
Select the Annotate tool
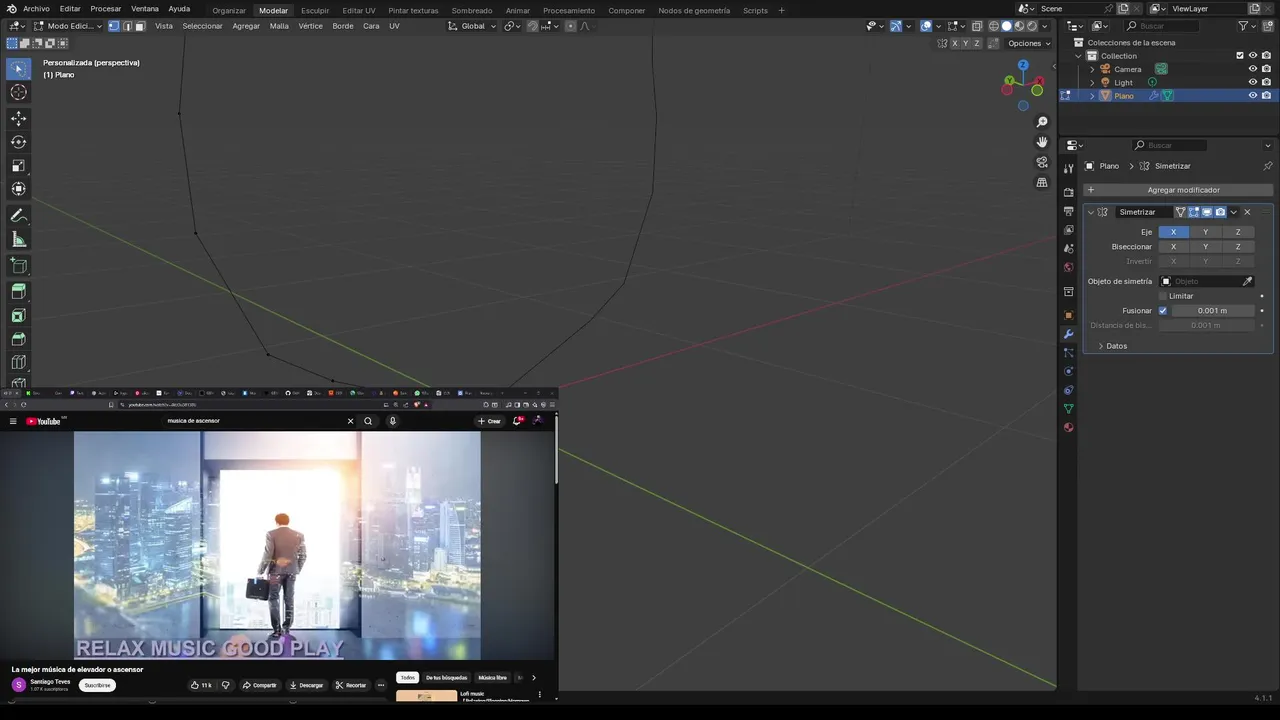tap(18, 216)
